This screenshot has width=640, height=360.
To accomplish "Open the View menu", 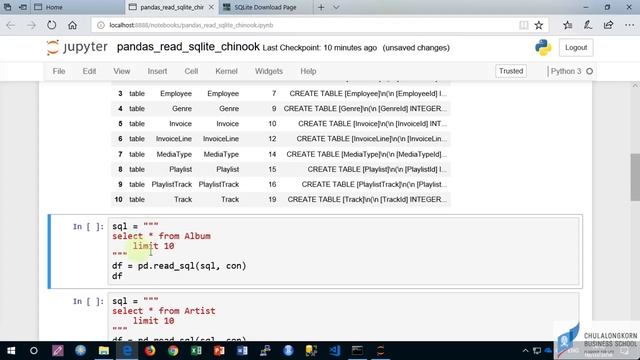I will click(x=122, y=71).
